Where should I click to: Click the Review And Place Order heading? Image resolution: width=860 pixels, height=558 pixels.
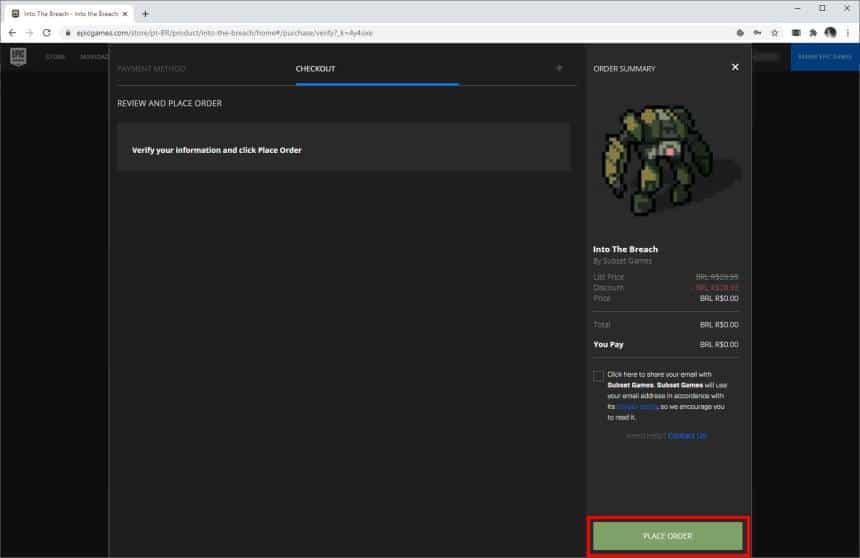169,103
